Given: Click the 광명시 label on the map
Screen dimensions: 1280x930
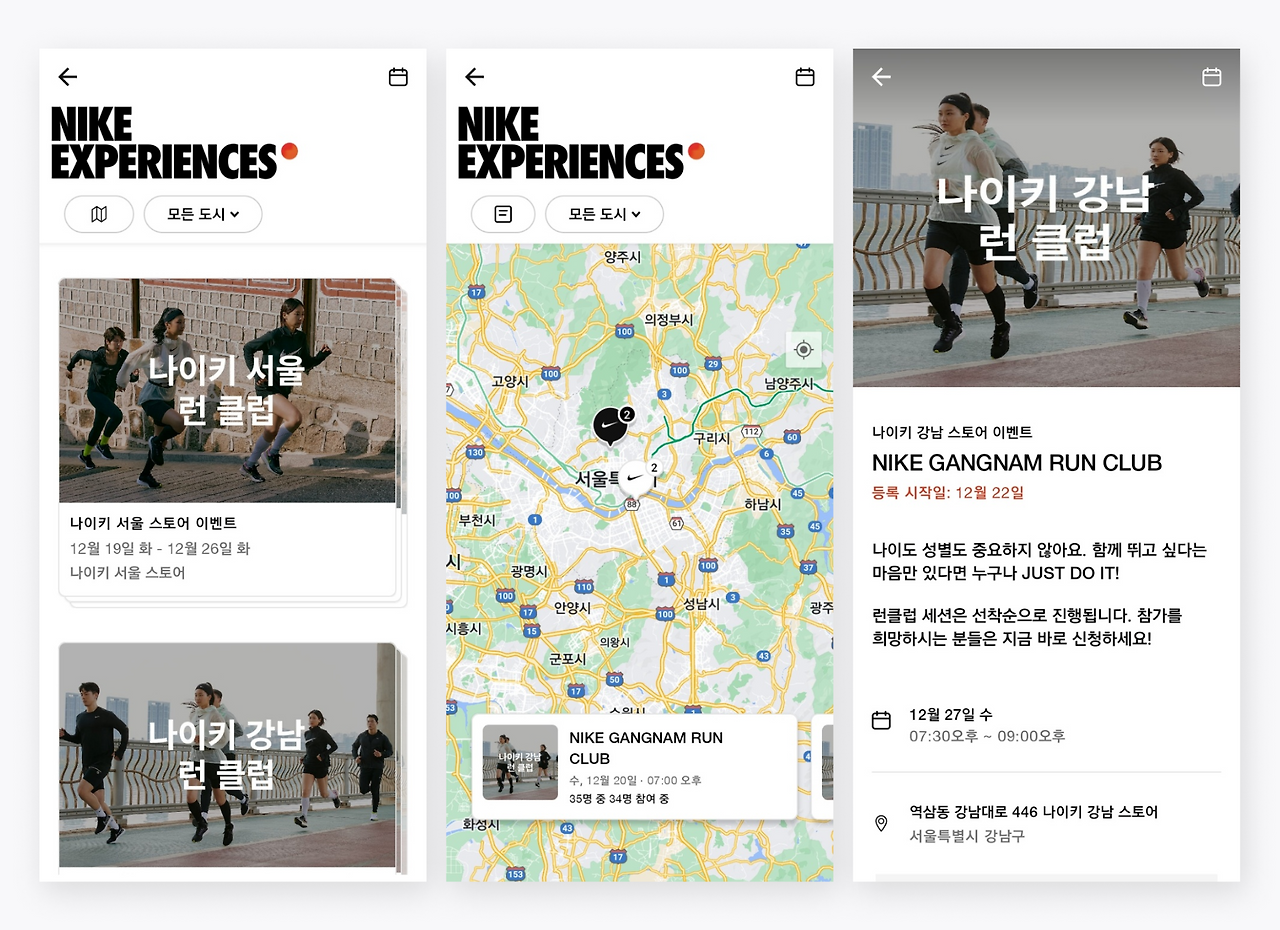Looking at the screenshot, I should 529,571.
